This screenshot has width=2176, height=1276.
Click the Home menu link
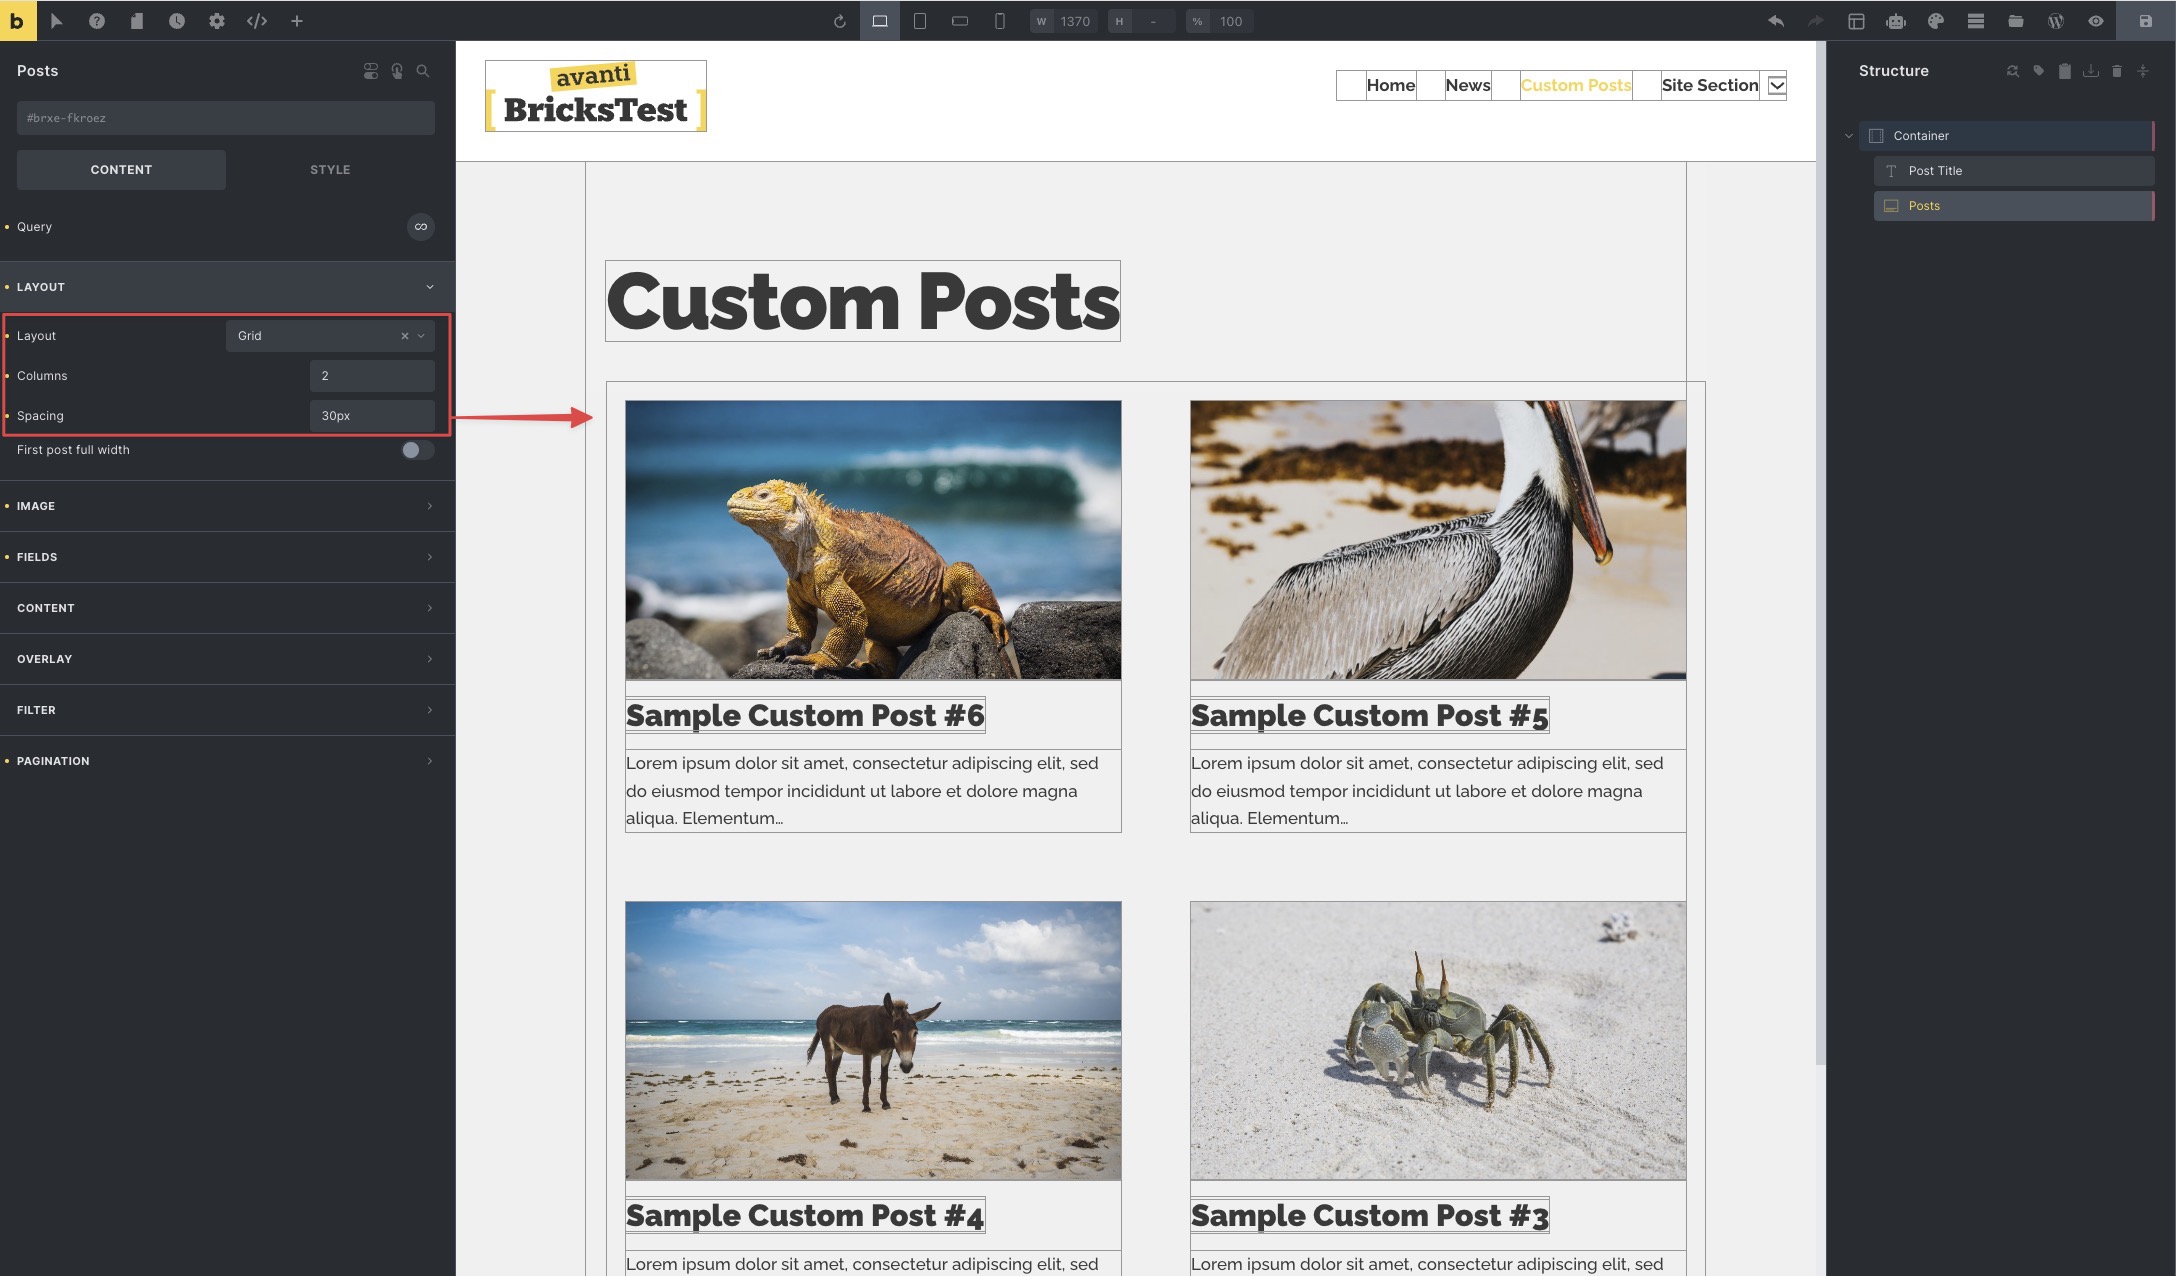click(1391, 85)
